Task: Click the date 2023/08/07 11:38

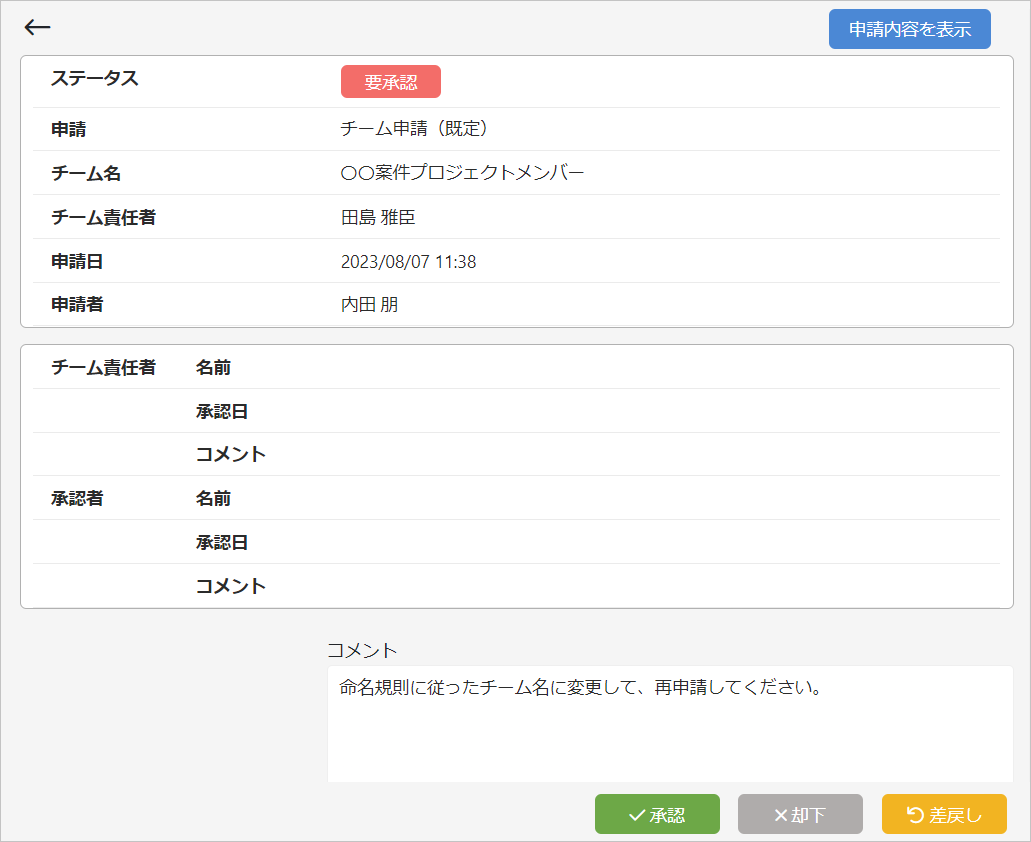Action: 408,262
